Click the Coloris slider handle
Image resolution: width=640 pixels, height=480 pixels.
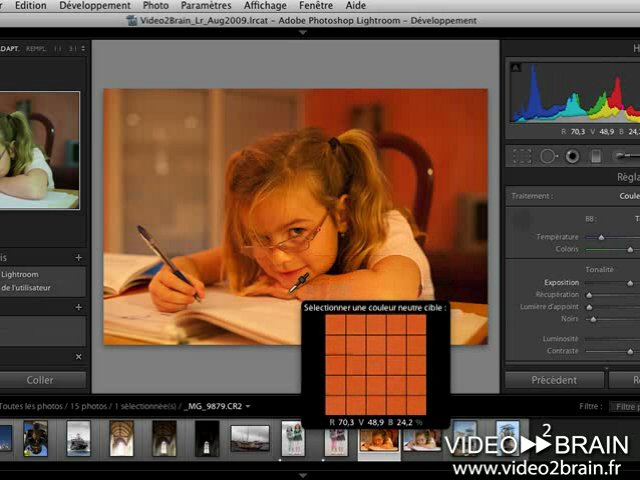click(x=630, y=249)
